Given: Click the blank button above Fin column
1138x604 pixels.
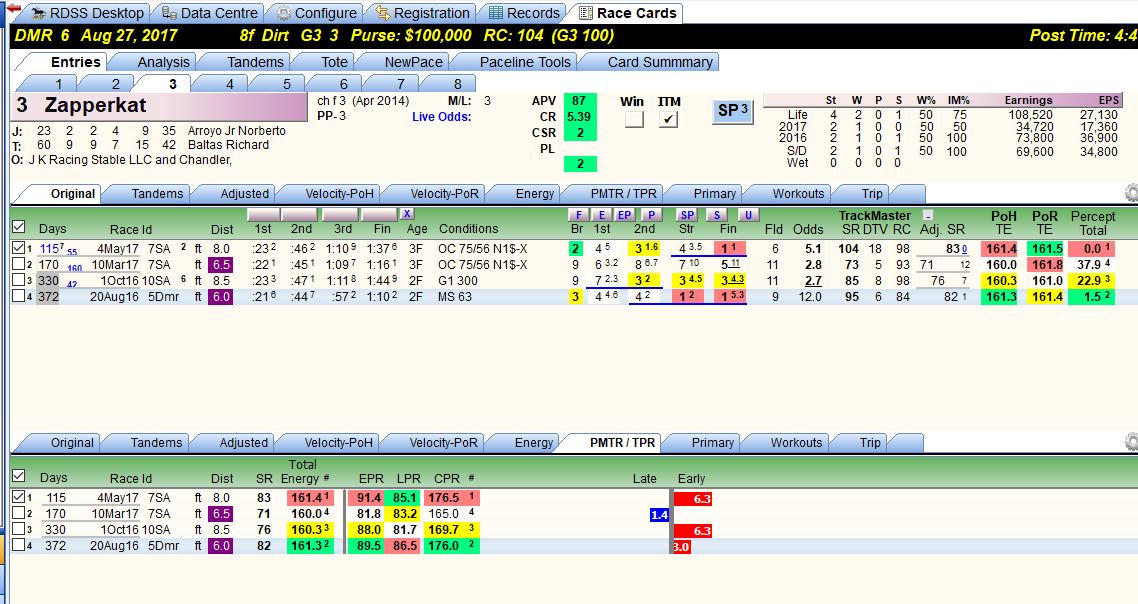Looking at the screenshot, I should (x=379, y=215).
